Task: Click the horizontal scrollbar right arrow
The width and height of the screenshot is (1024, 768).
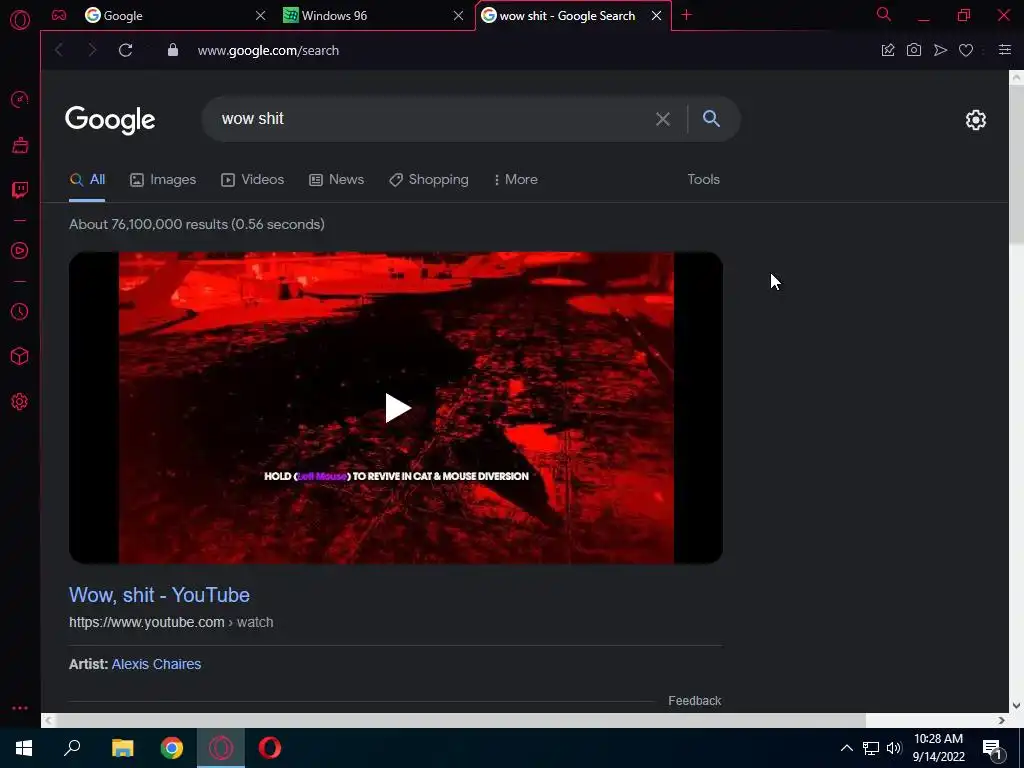Action: coord(1002,720)
